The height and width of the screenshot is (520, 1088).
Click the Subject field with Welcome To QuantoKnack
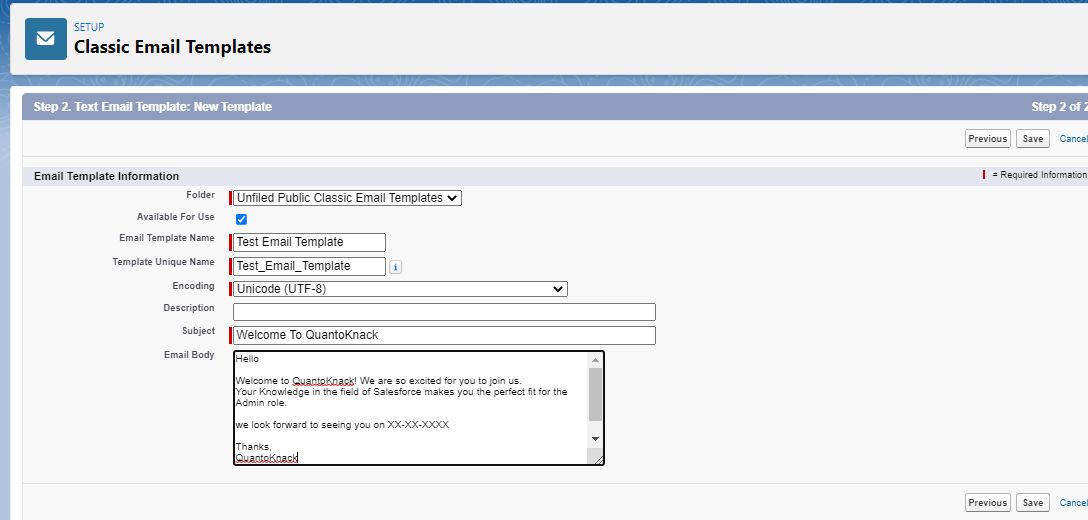pyautogui.click(x=444, y=335)
